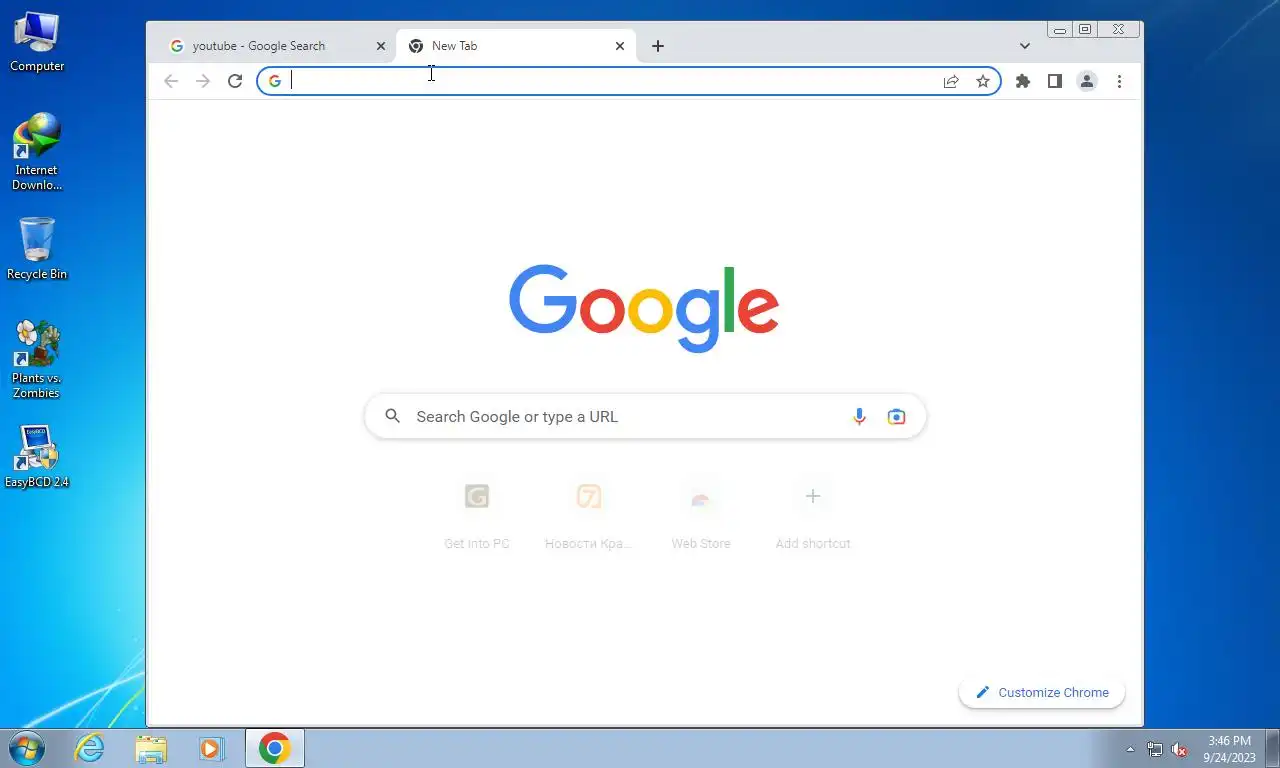Start voice search with microphone icon
Image resolution: width=1280 pixels, height=768 pixels.
click(x=859, y=417)
